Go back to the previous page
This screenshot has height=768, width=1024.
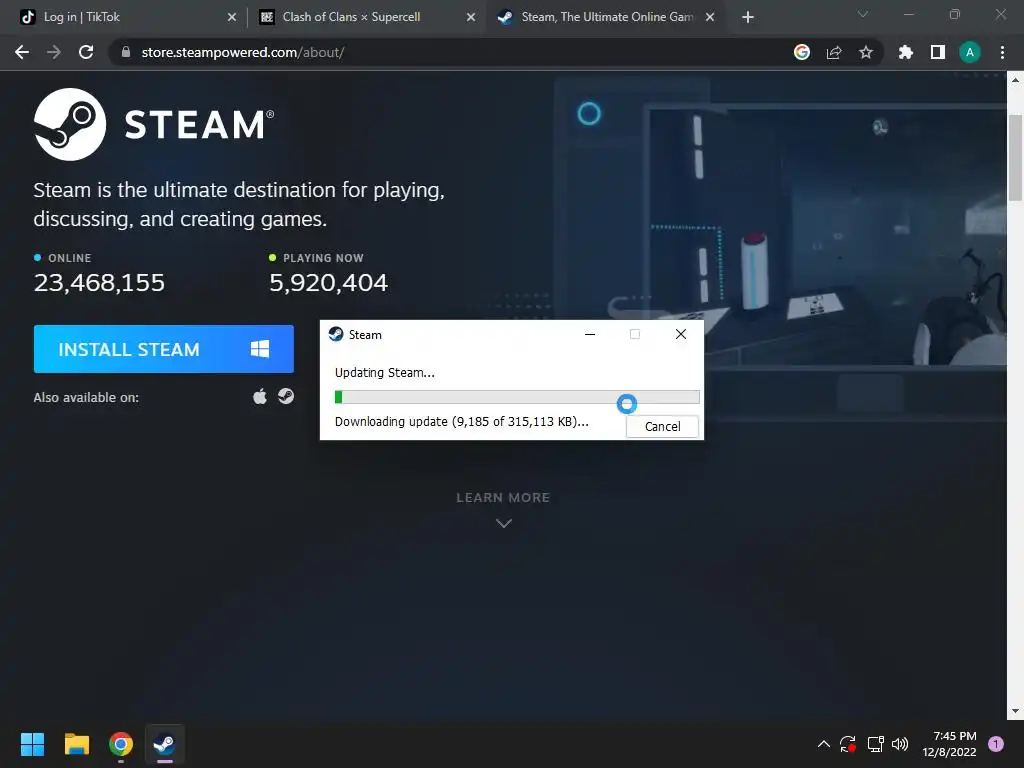coord(22,52)
